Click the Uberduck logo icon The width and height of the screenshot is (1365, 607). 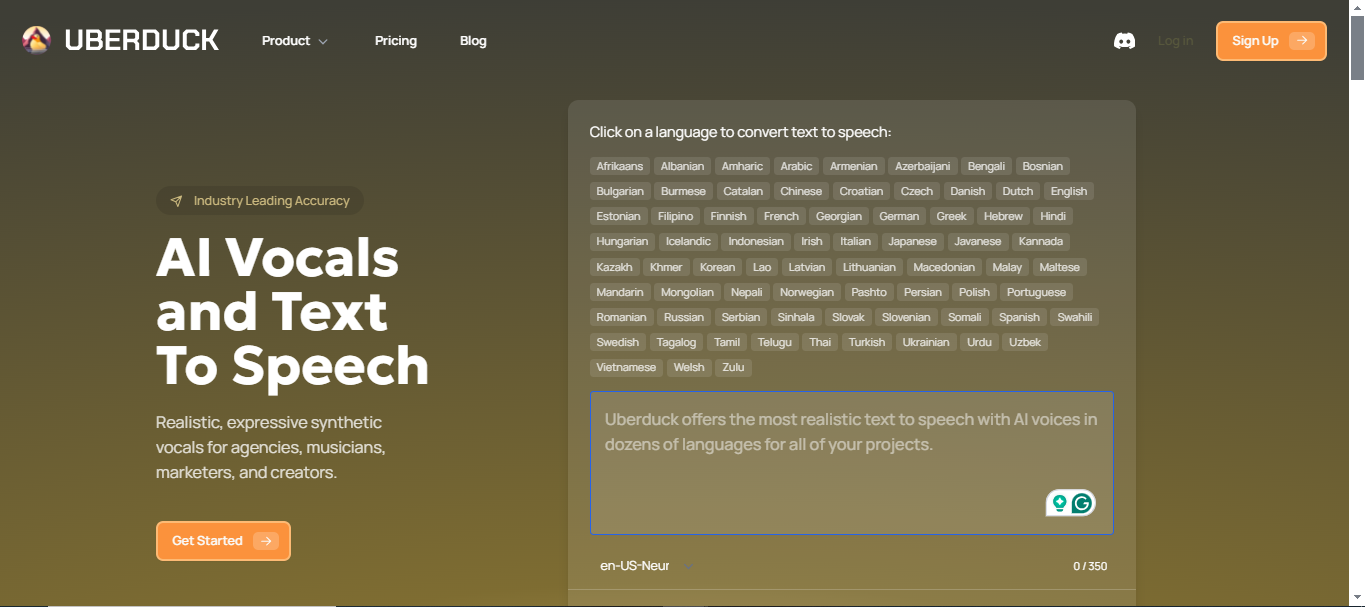point(36,40)
